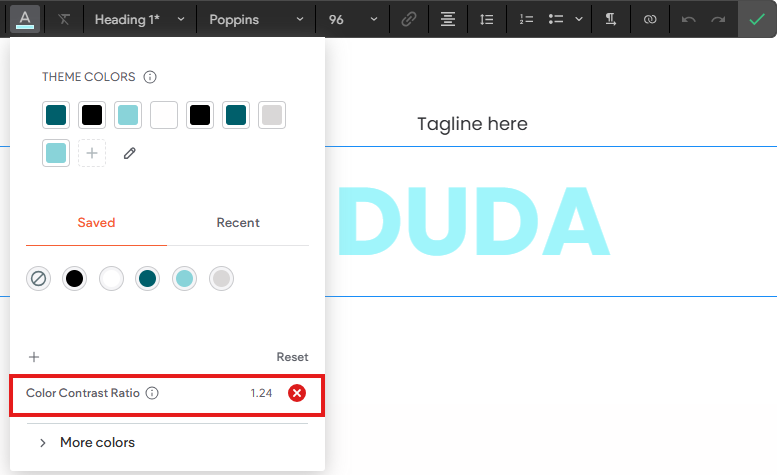Viewport: 777px width, 475px height.
Task: Choose white saved color circle
Action: (111, 278)
